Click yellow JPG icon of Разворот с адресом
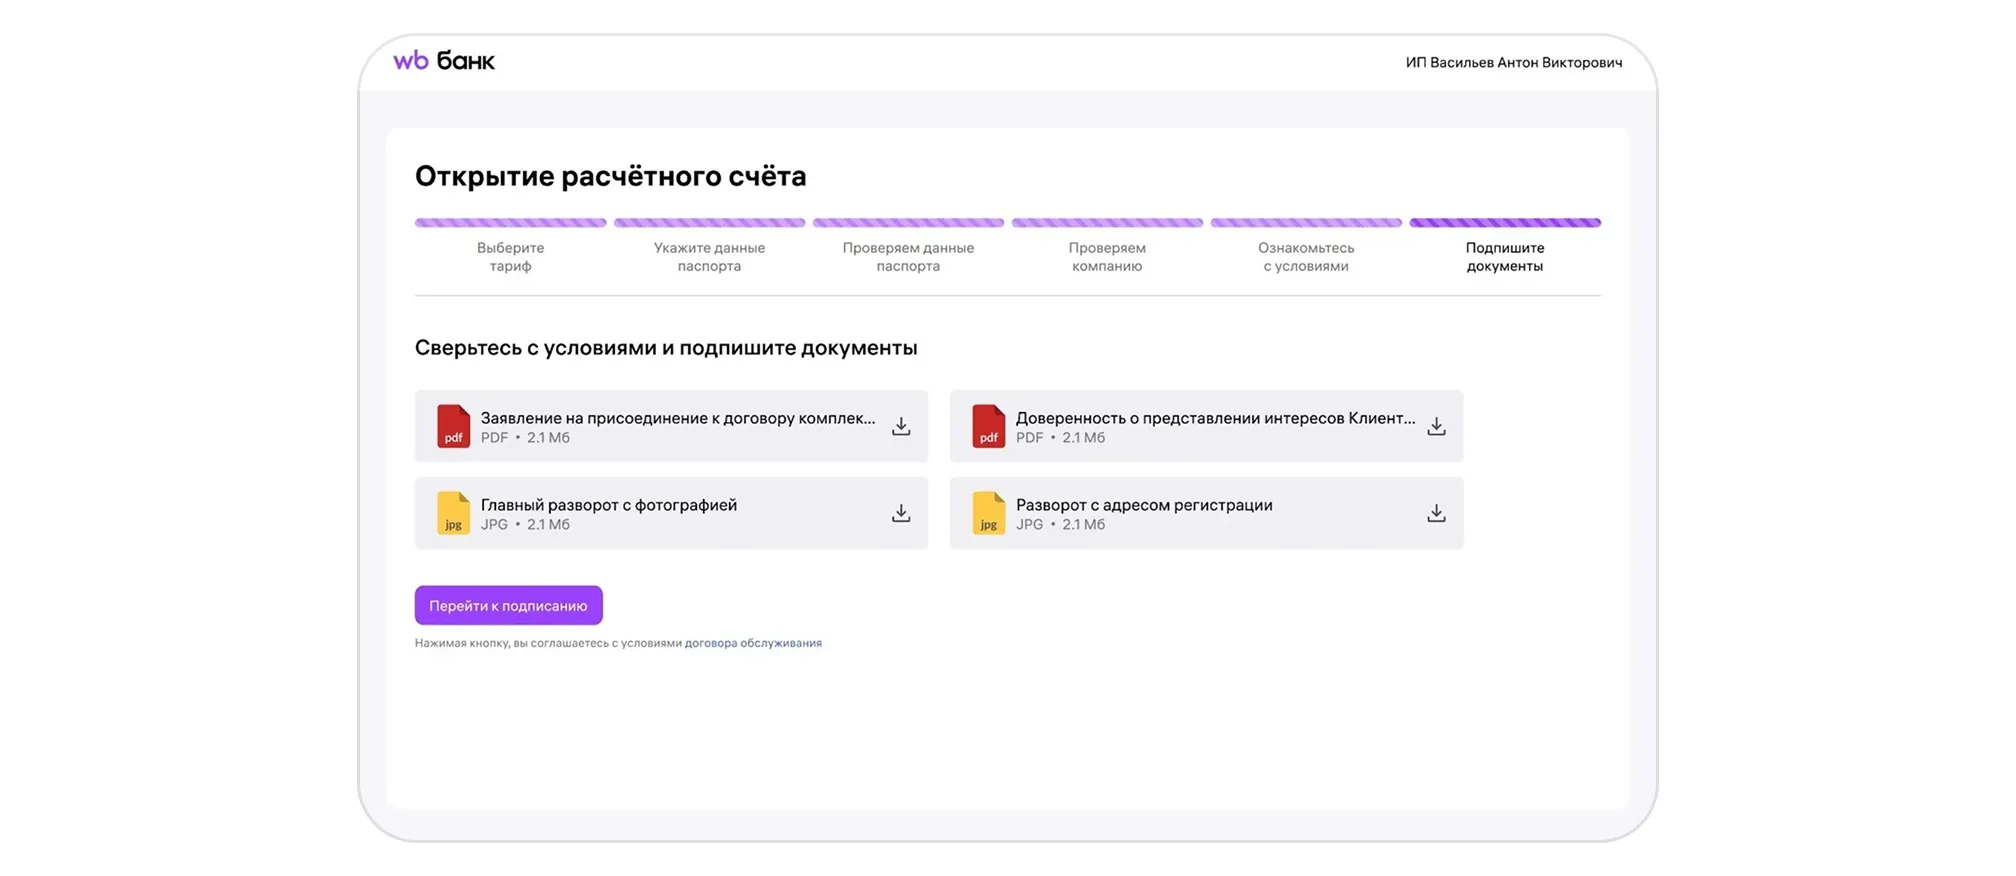 [x=988, y=513]
